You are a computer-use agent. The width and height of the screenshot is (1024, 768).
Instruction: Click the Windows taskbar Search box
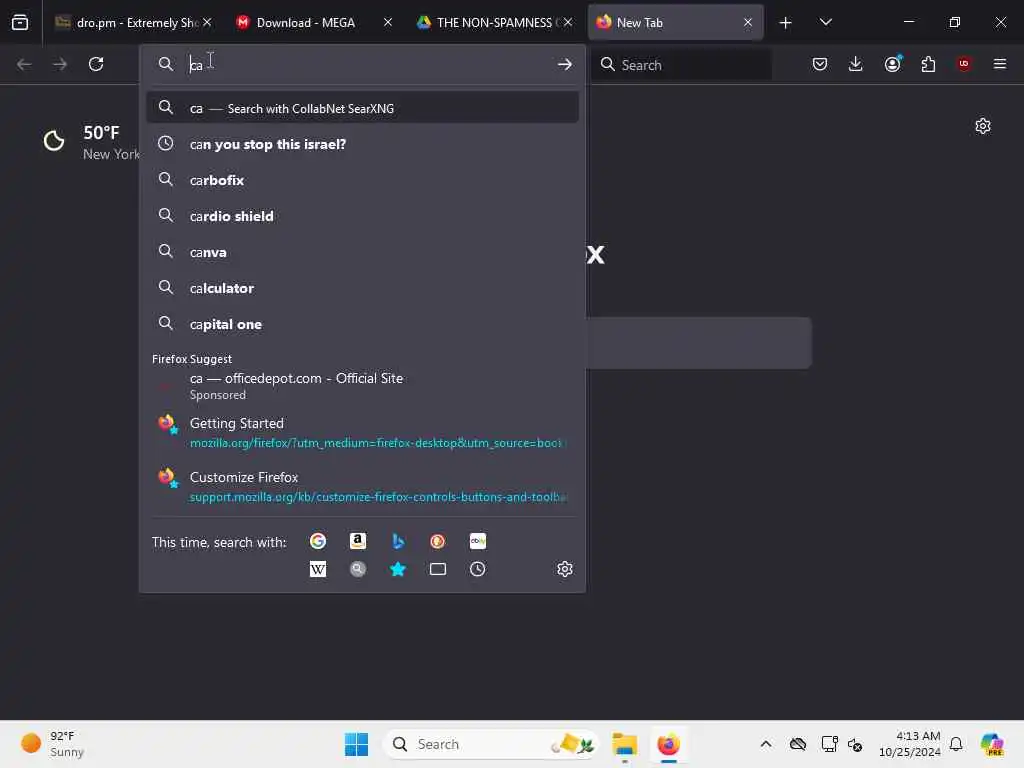tap(491, 744)
